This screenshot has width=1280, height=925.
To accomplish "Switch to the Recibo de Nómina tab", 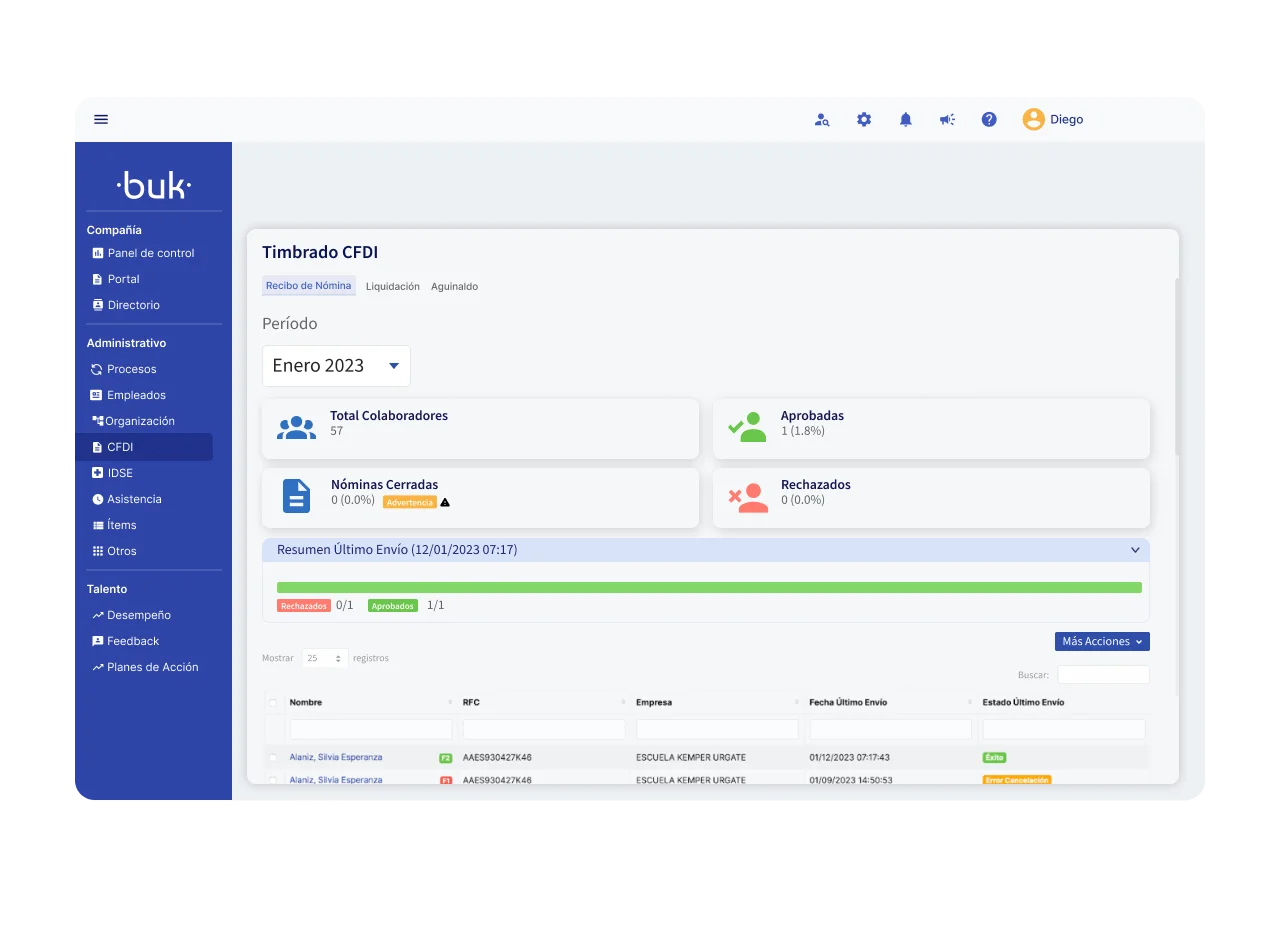I will pyautogui.click(x=308, y=286).
